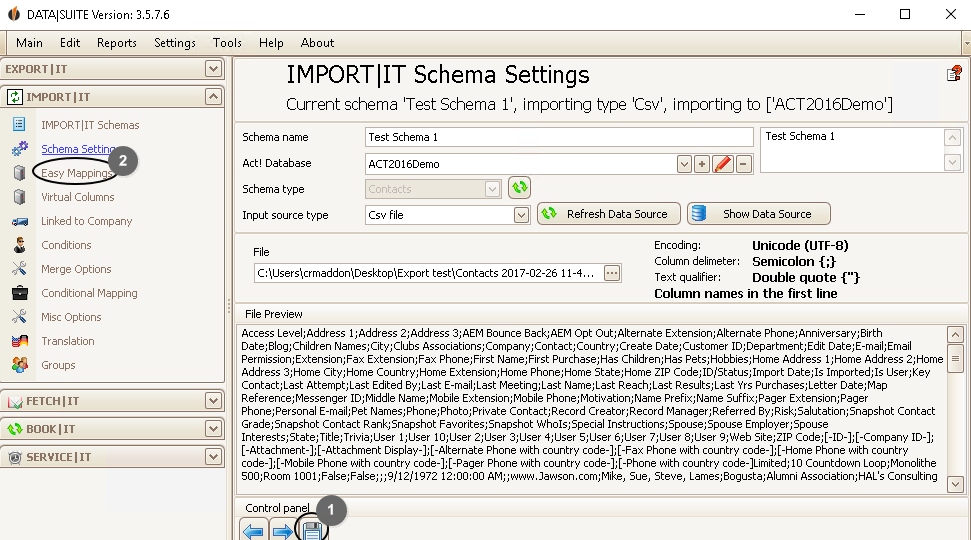
Task: Save the schema with the floppy disk icon
Action: click(311, 531)
